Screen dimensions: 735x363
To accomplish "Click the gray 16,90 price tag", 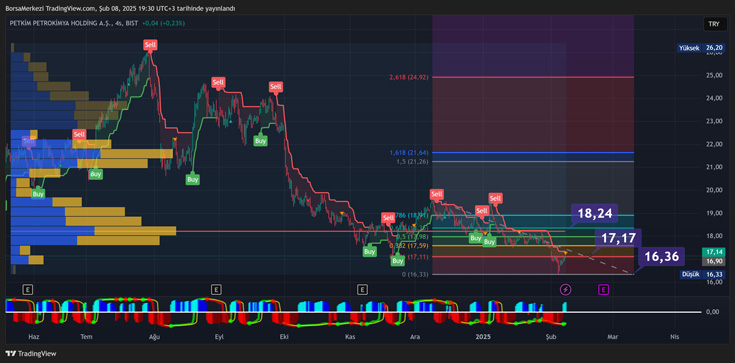I will click(713, 261).
